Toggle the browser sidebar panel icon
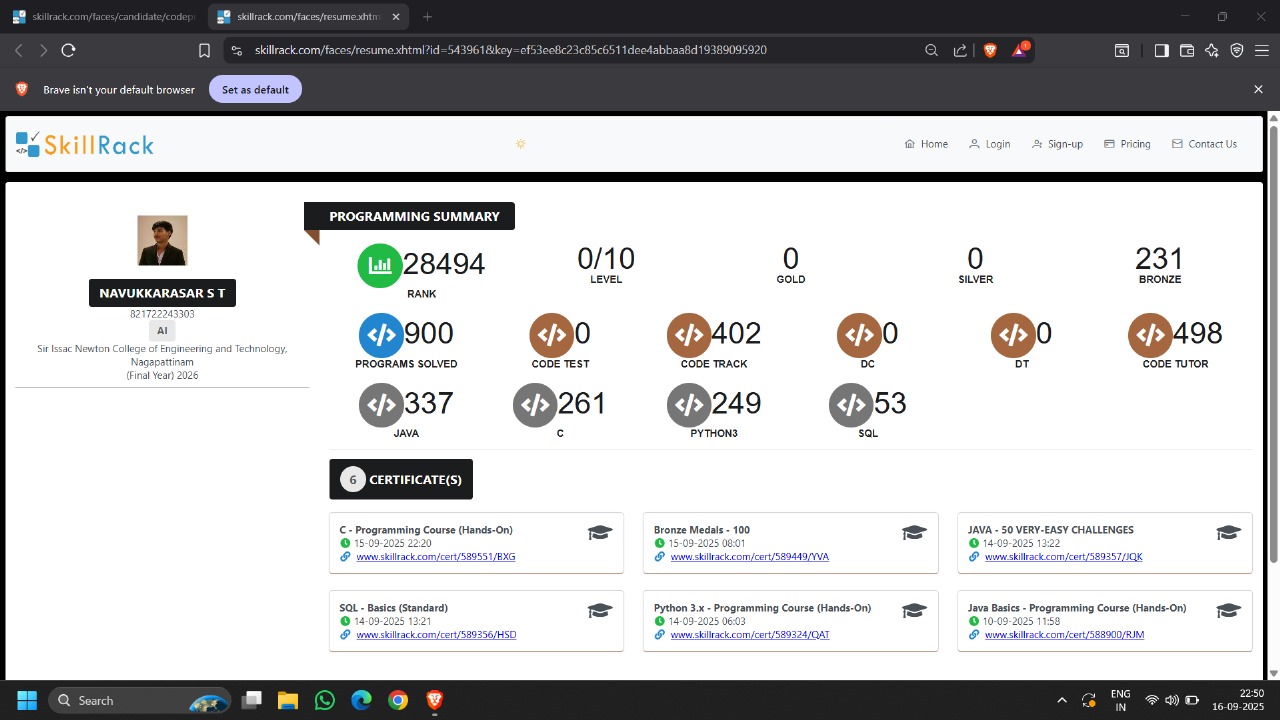 tap(1161, 50)
